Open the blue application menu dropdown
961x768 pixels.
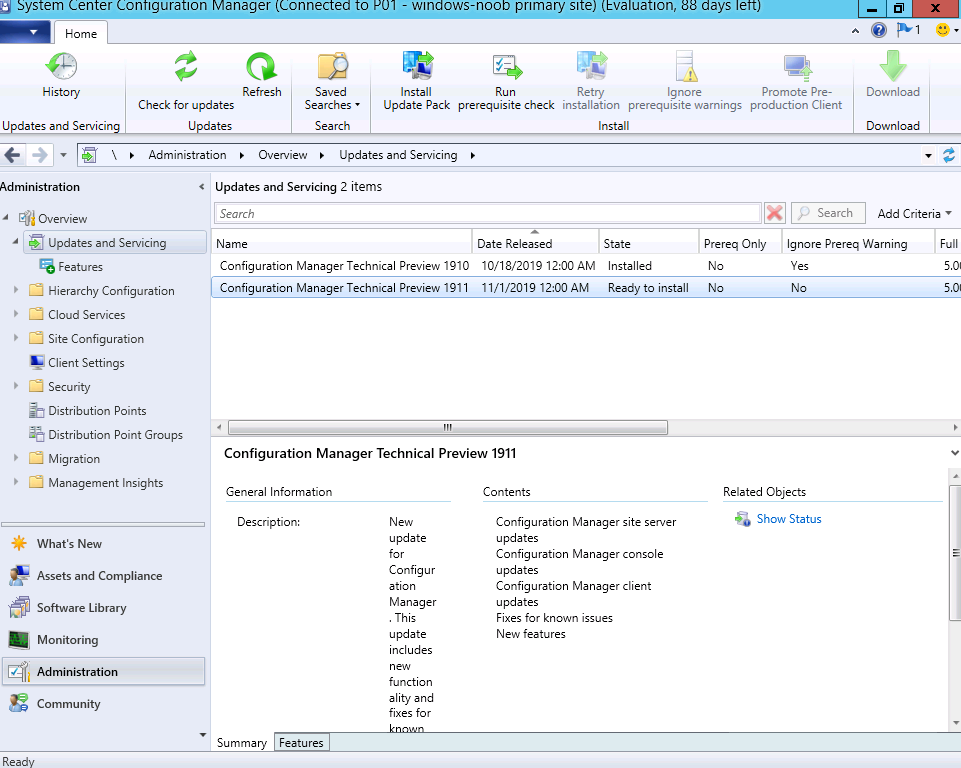(25, 32)
